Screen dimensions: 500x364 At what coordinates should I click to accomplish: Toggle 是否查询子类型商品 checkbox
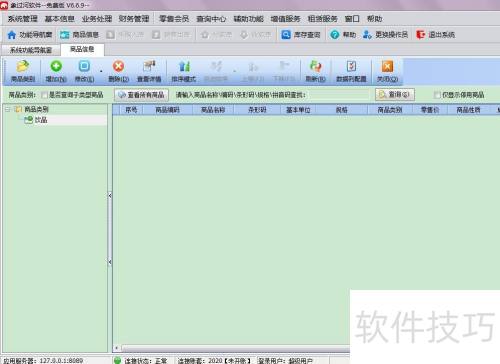coord(44,95)
